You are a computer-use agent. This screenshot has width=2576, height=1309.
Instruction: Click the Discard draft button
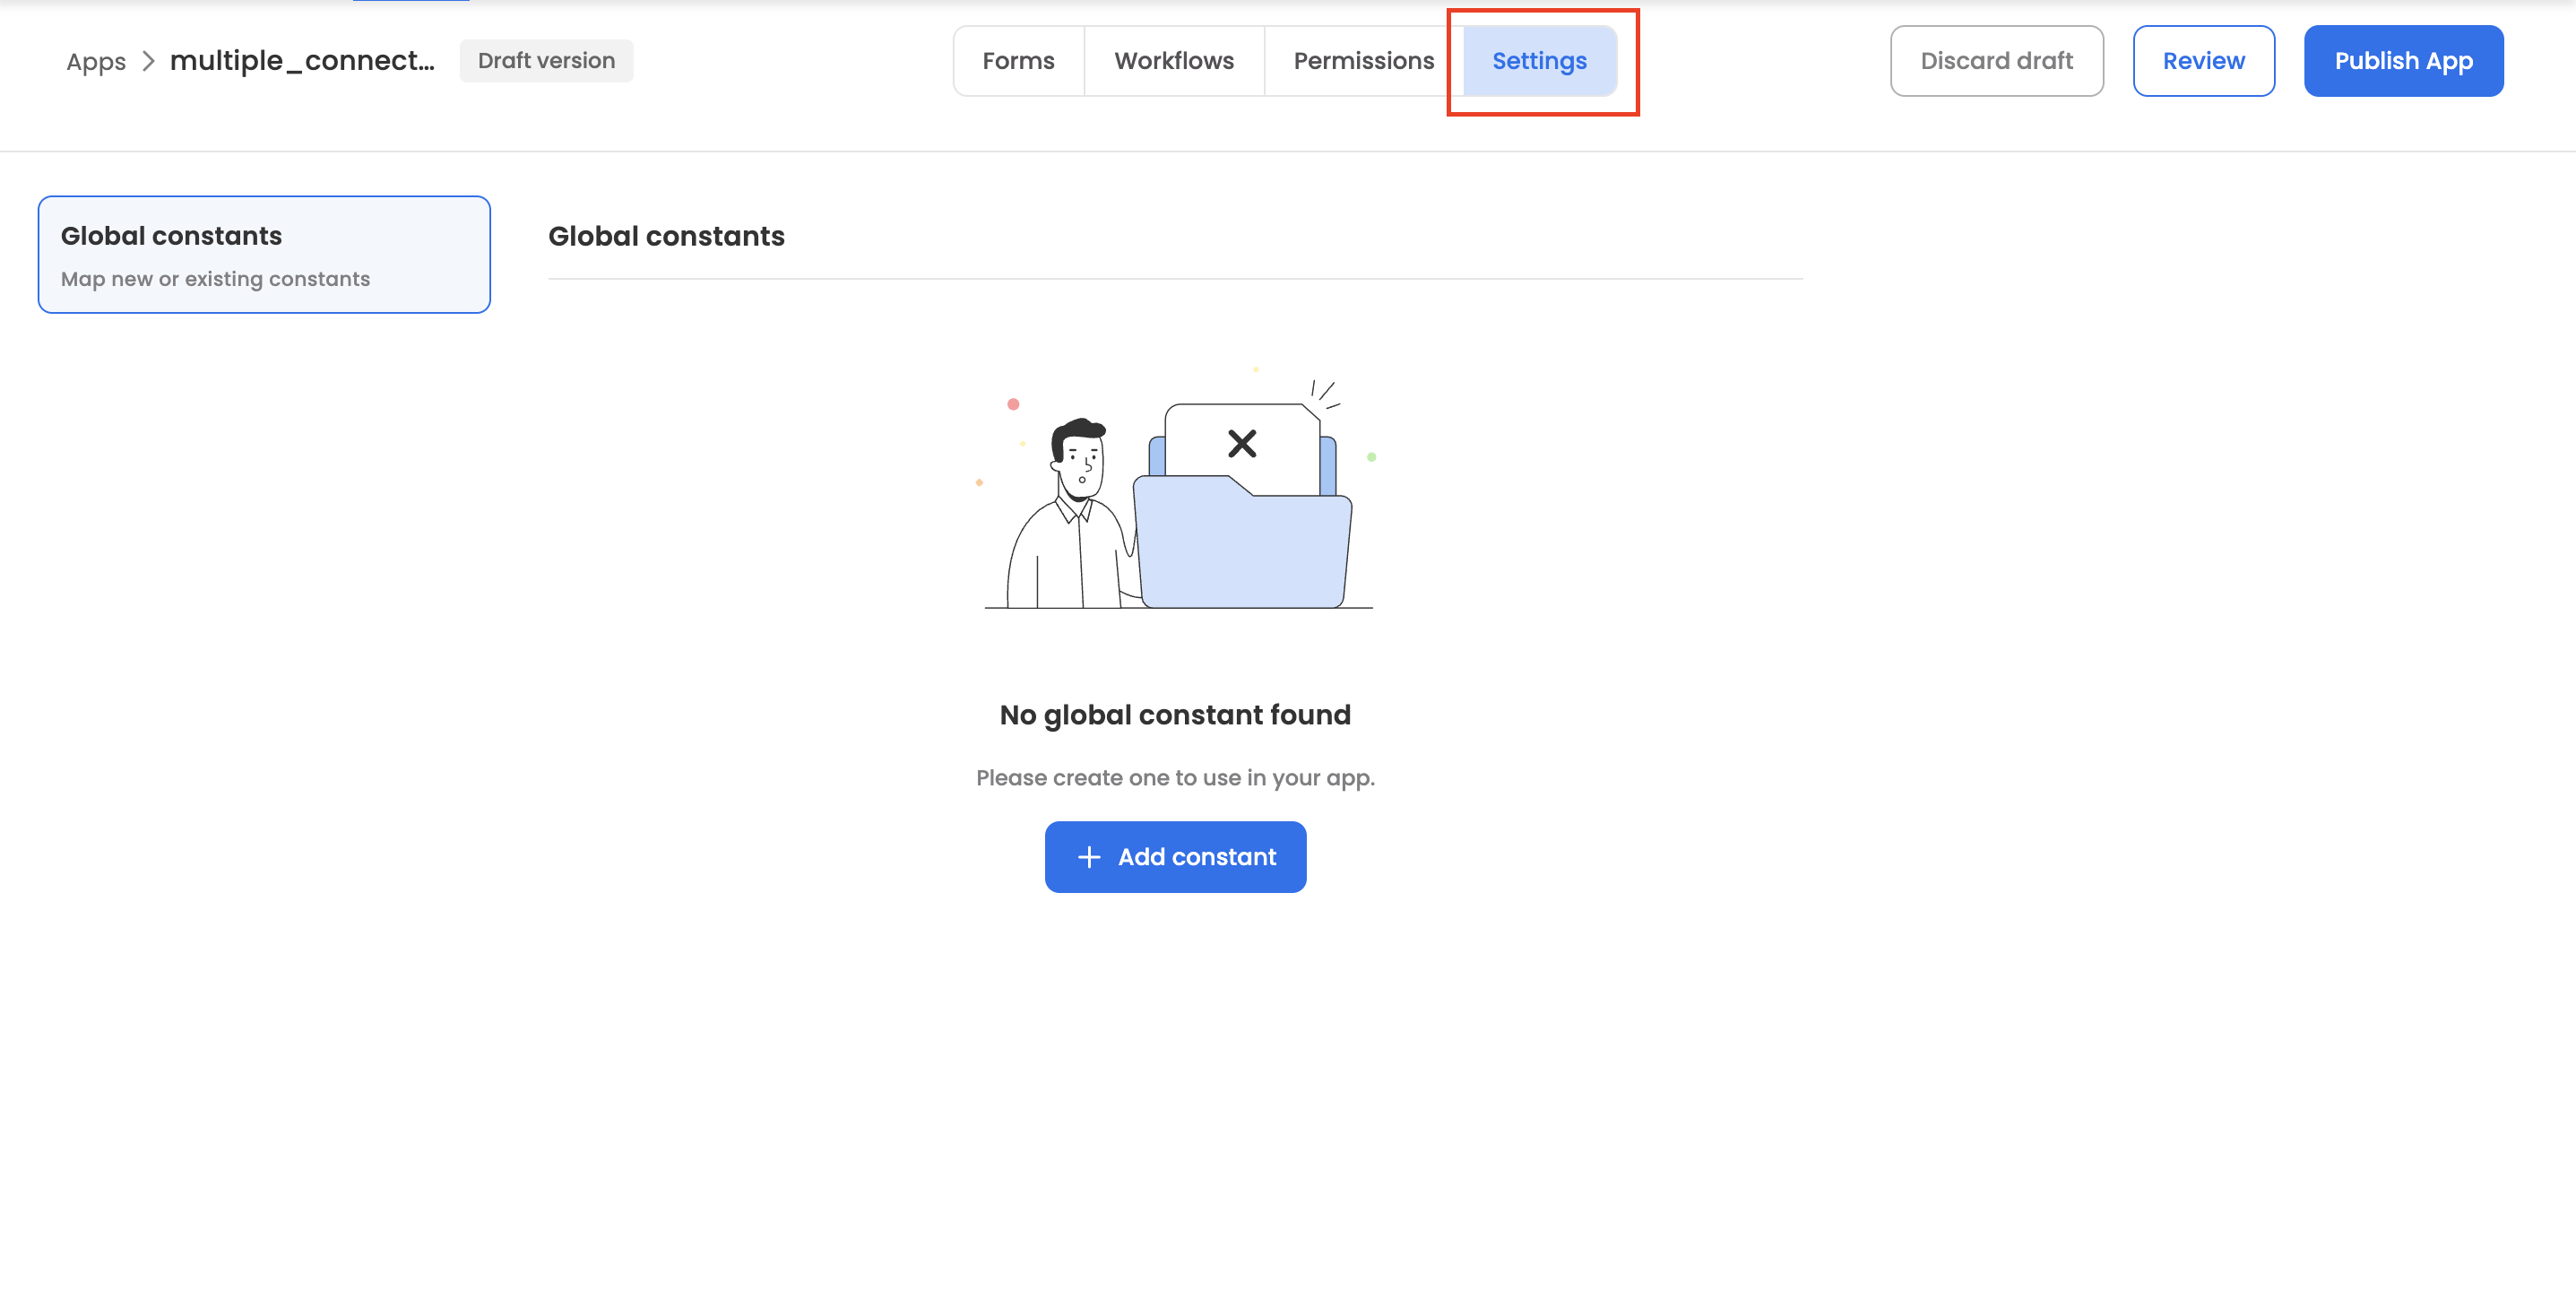[1996, 61]
